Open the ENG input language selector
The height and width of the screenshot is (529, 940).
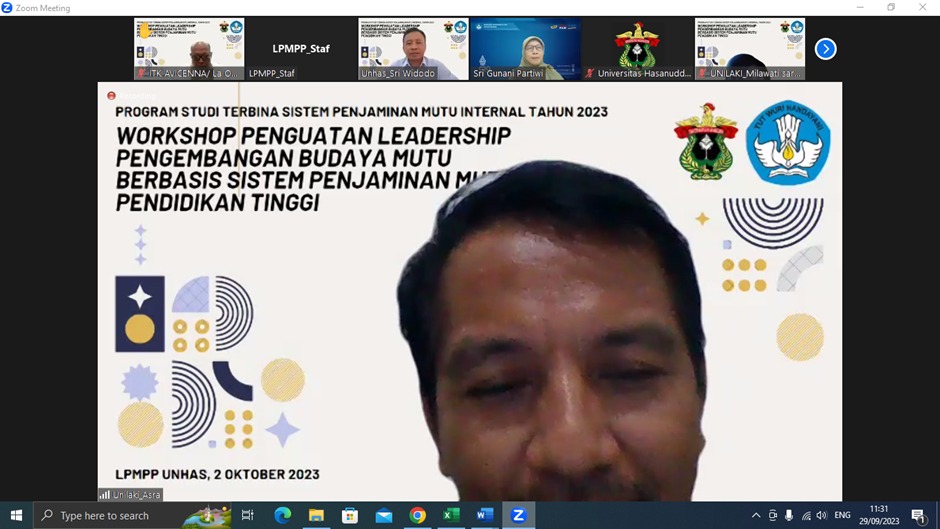click(842, 516)
